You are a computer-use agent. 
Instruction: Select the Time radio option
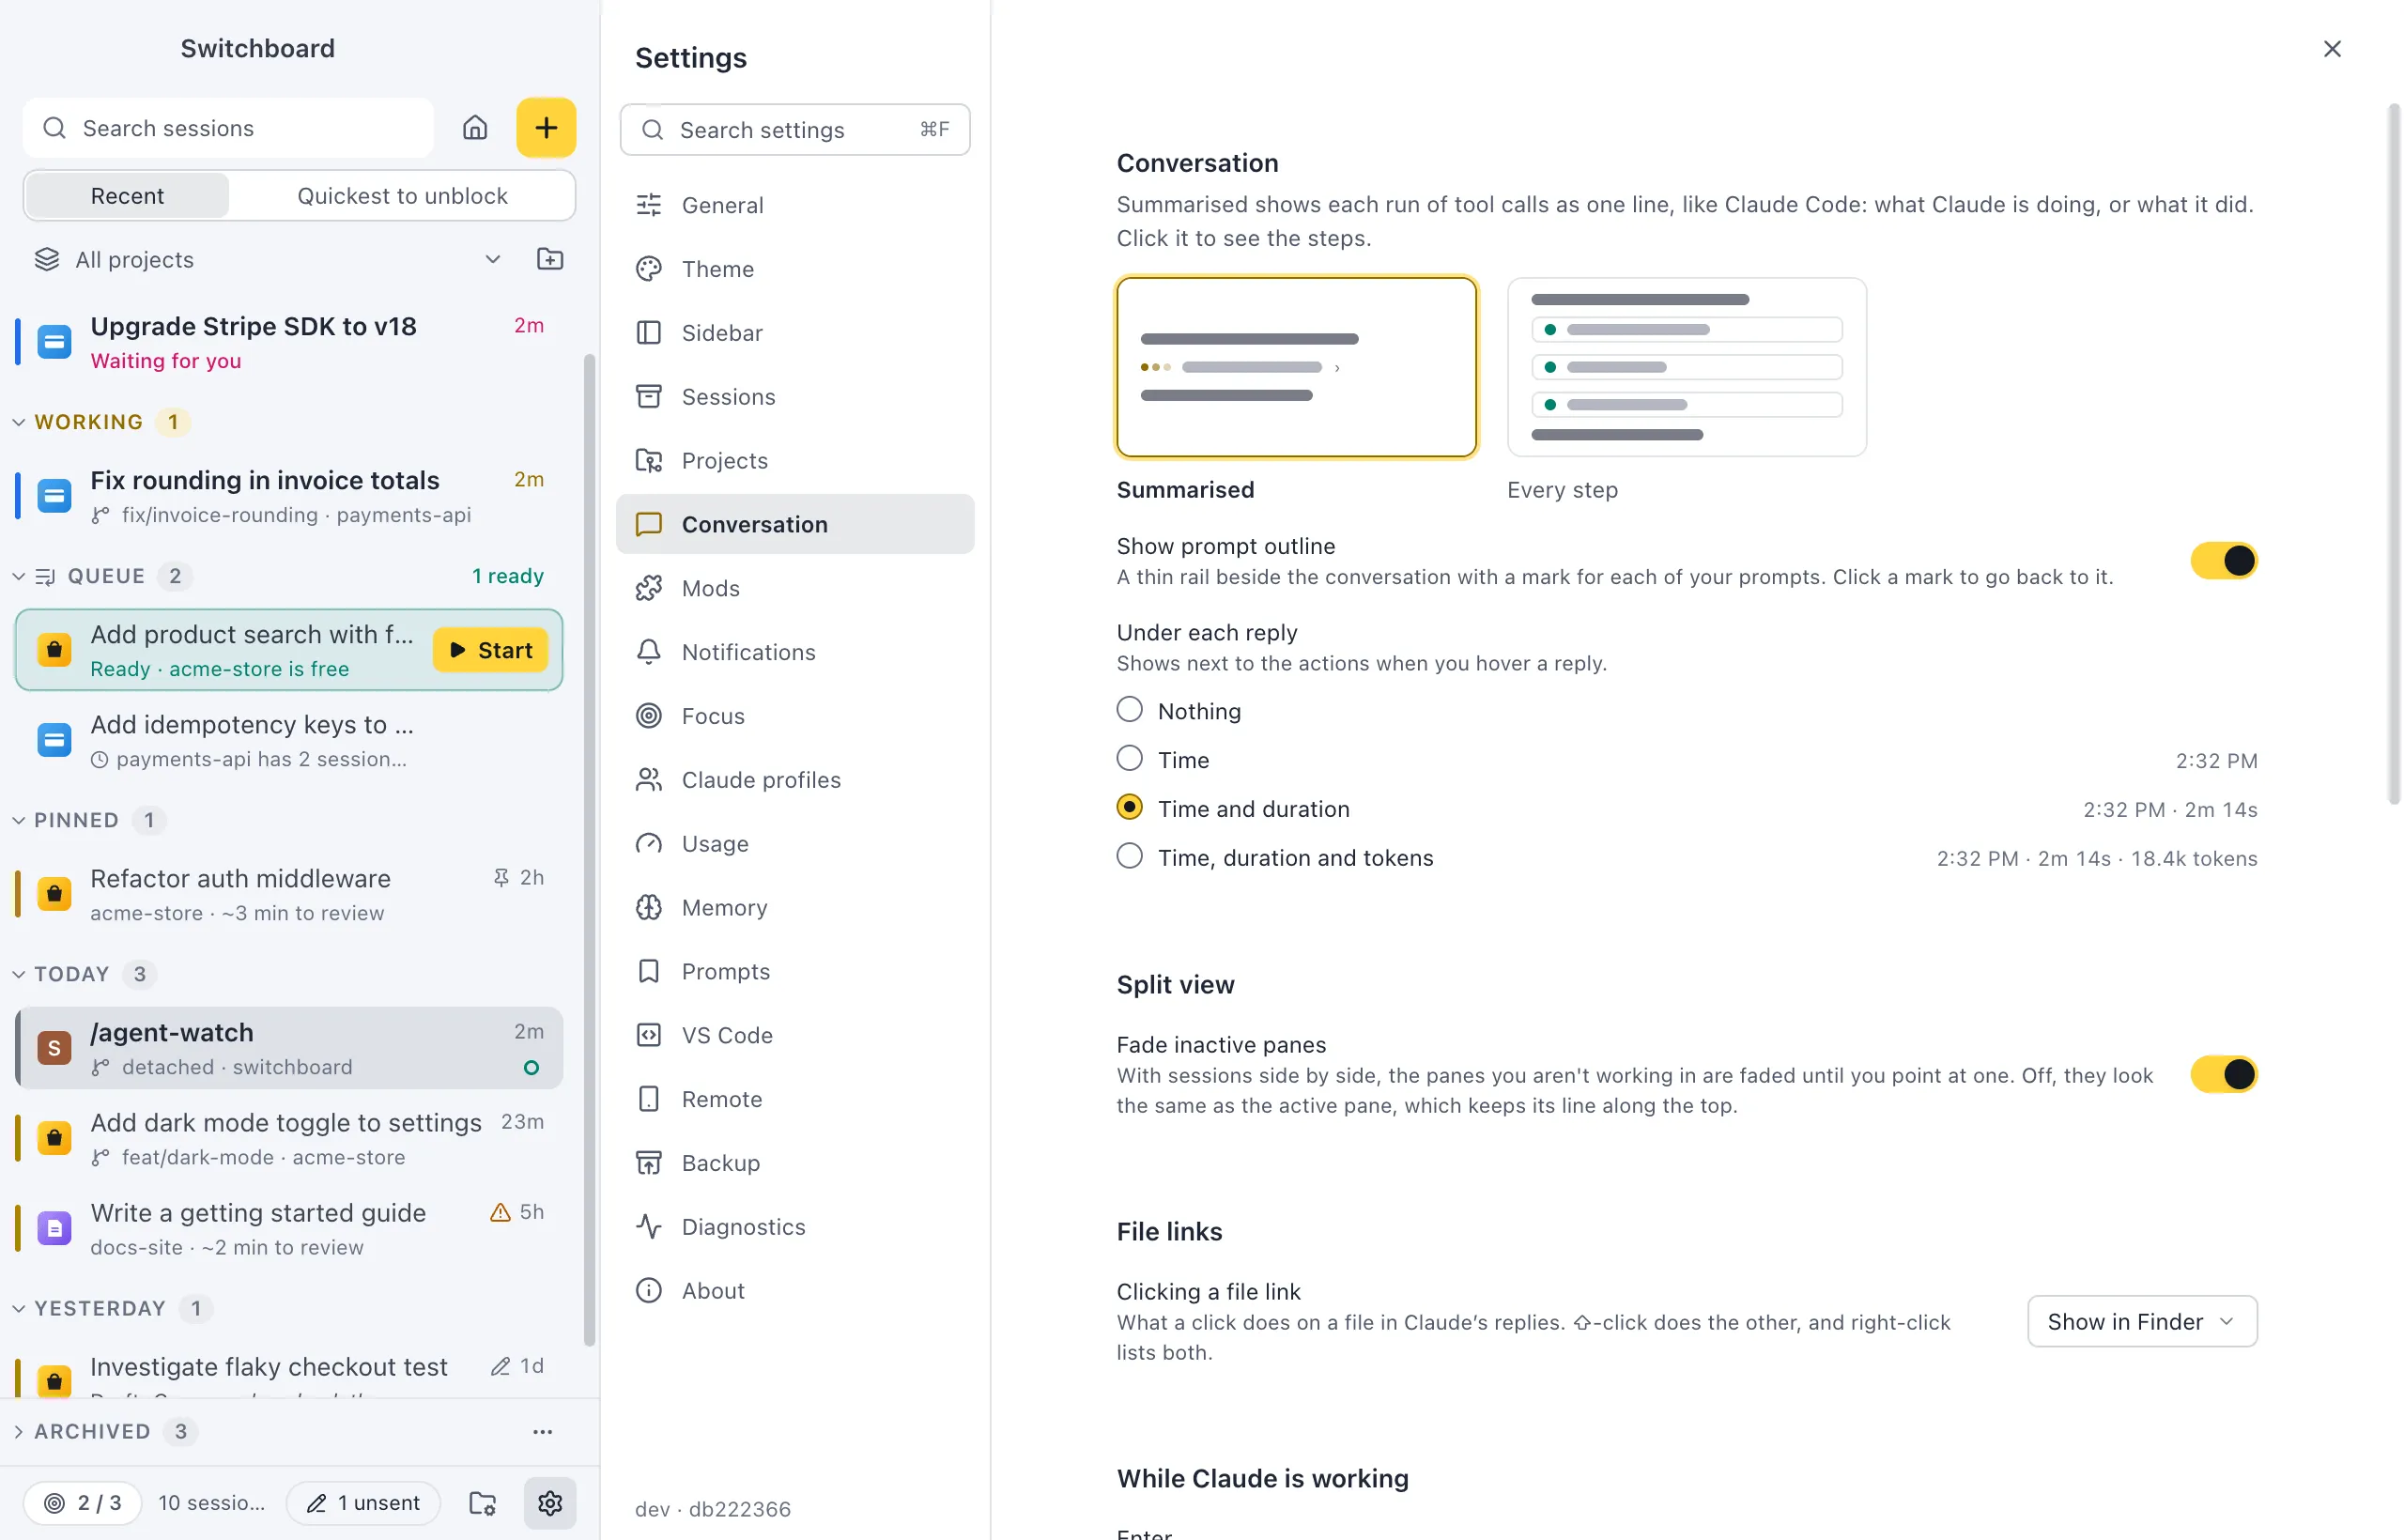tap(1130, 758)
